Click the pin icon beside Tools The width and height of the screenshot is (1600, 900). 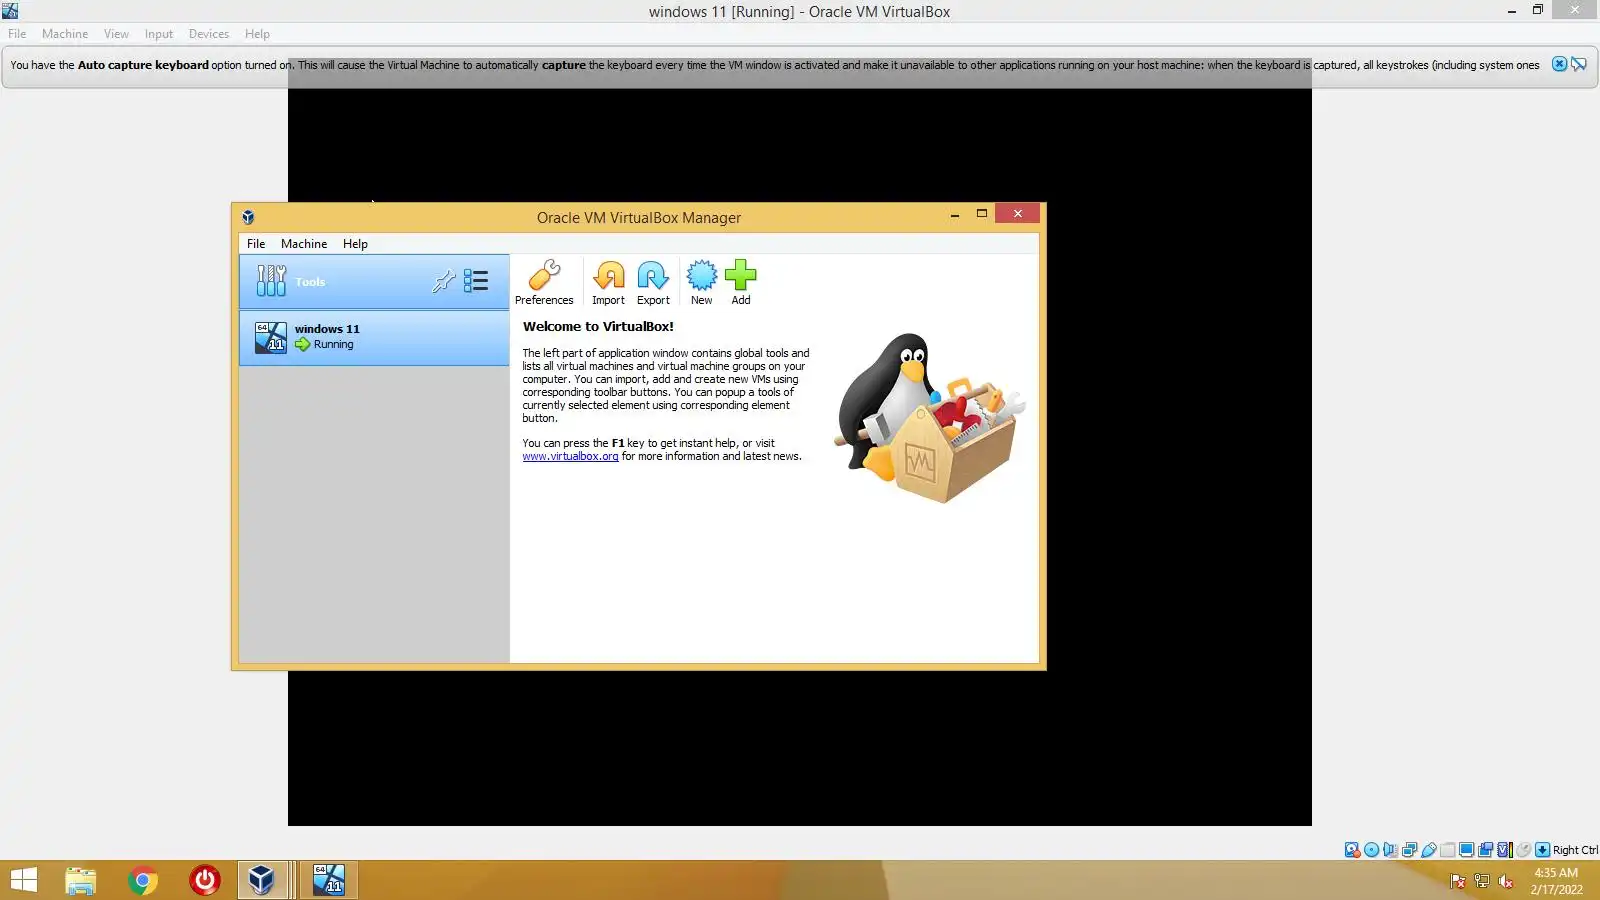[x=443, y=282]
